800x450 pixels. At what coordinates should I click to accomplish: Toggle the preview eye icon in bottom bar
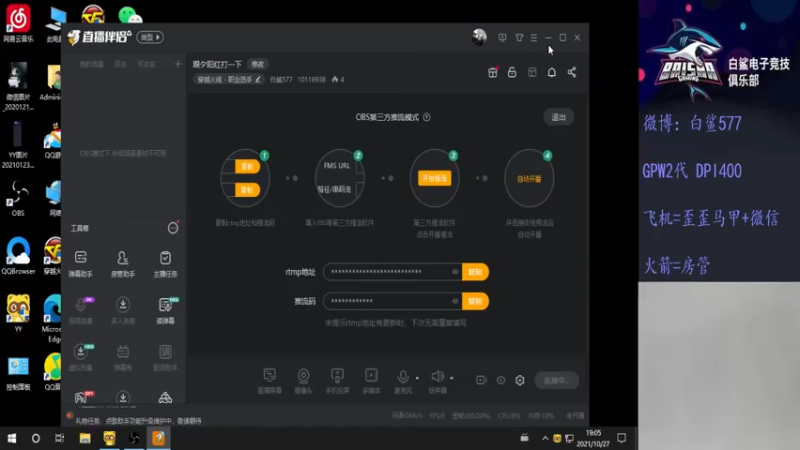click(501, 380)
